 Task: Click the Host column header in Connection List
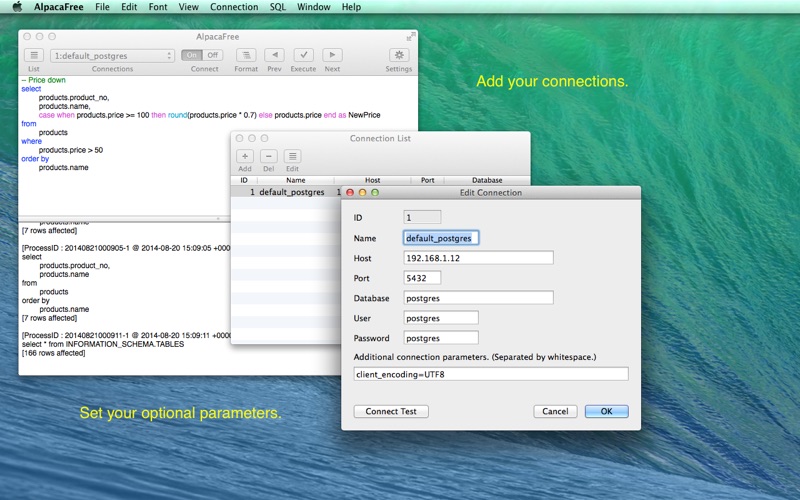point(372,180)
